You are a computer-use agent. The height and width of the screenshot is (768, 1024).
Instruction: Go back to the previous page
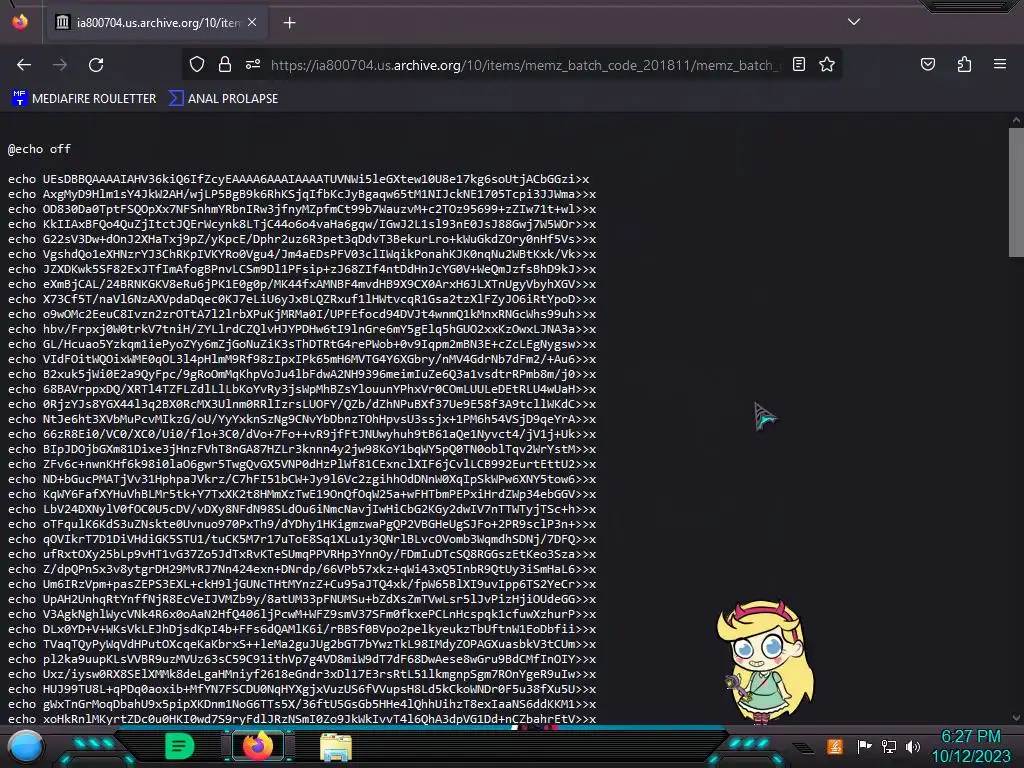[x=24, y=65]
